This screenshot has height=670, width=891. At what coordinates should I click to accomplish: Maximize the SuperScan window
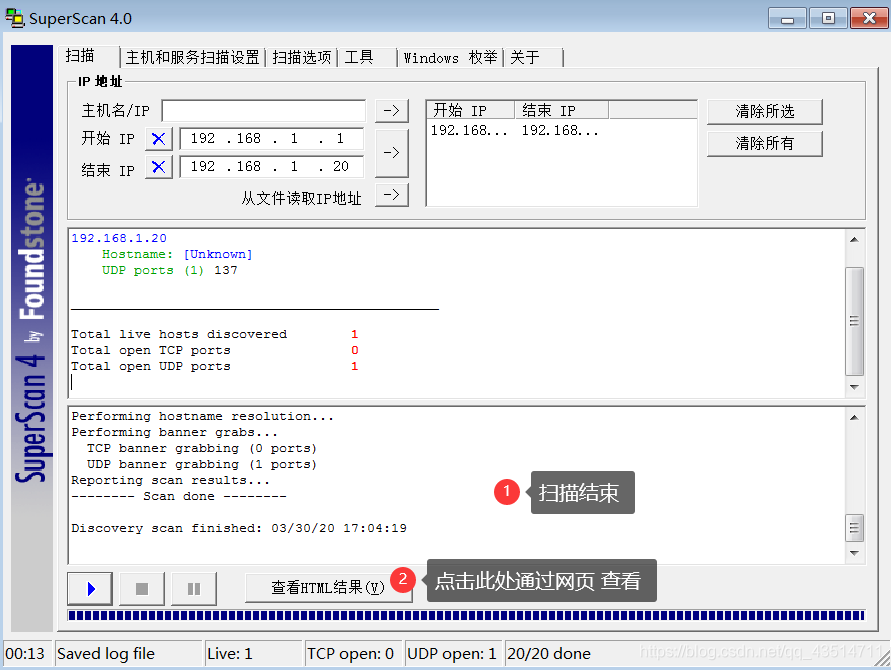click(x=828, y=18)
